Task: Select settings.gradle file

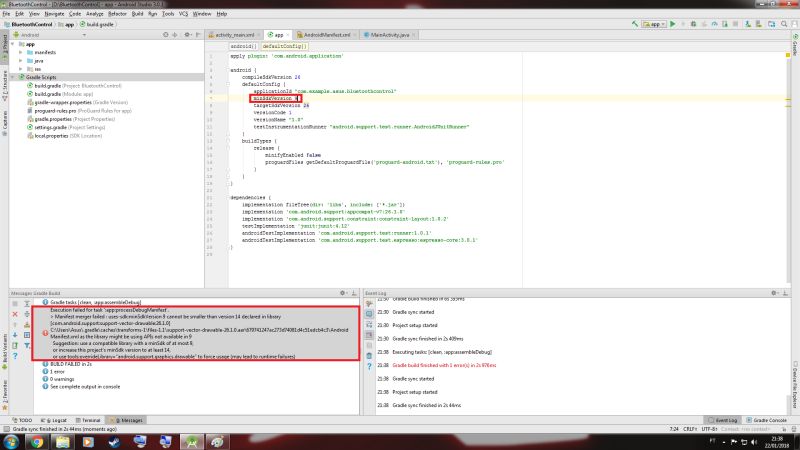Action: point(66,128)
